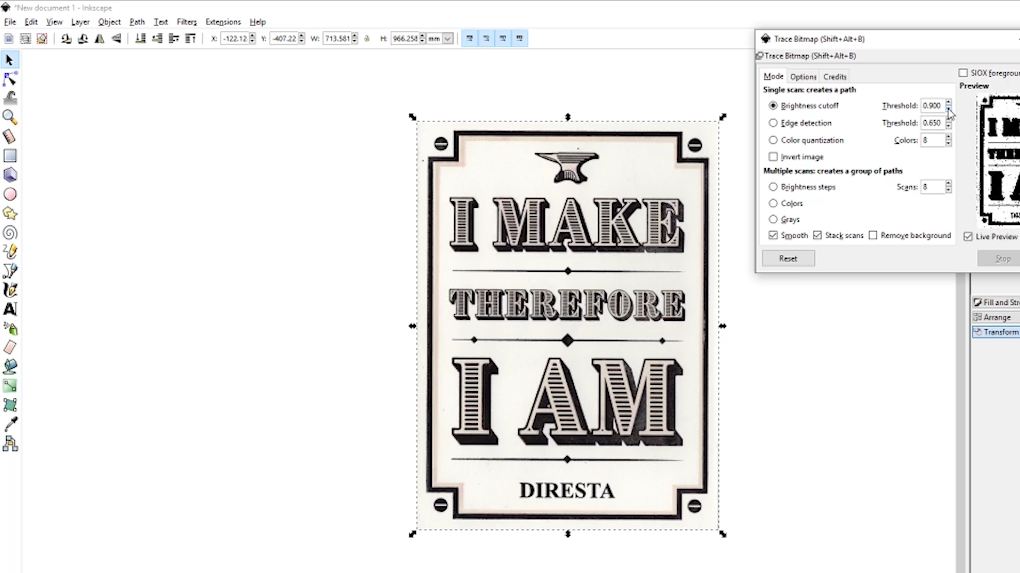This screenshot has height=573, width=1020.
Task: Switch to Options tab in Trace Bitmap
Action: [803, 77]
